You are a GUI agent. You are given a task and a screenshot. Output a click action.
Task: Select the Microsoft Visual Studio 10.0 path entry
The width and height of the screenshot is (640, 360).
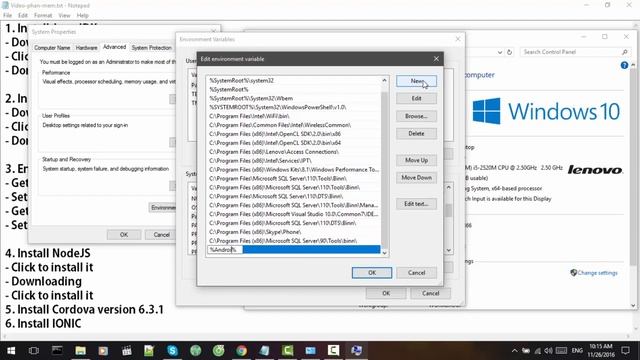pyautogui.click(x=293, y=214)
